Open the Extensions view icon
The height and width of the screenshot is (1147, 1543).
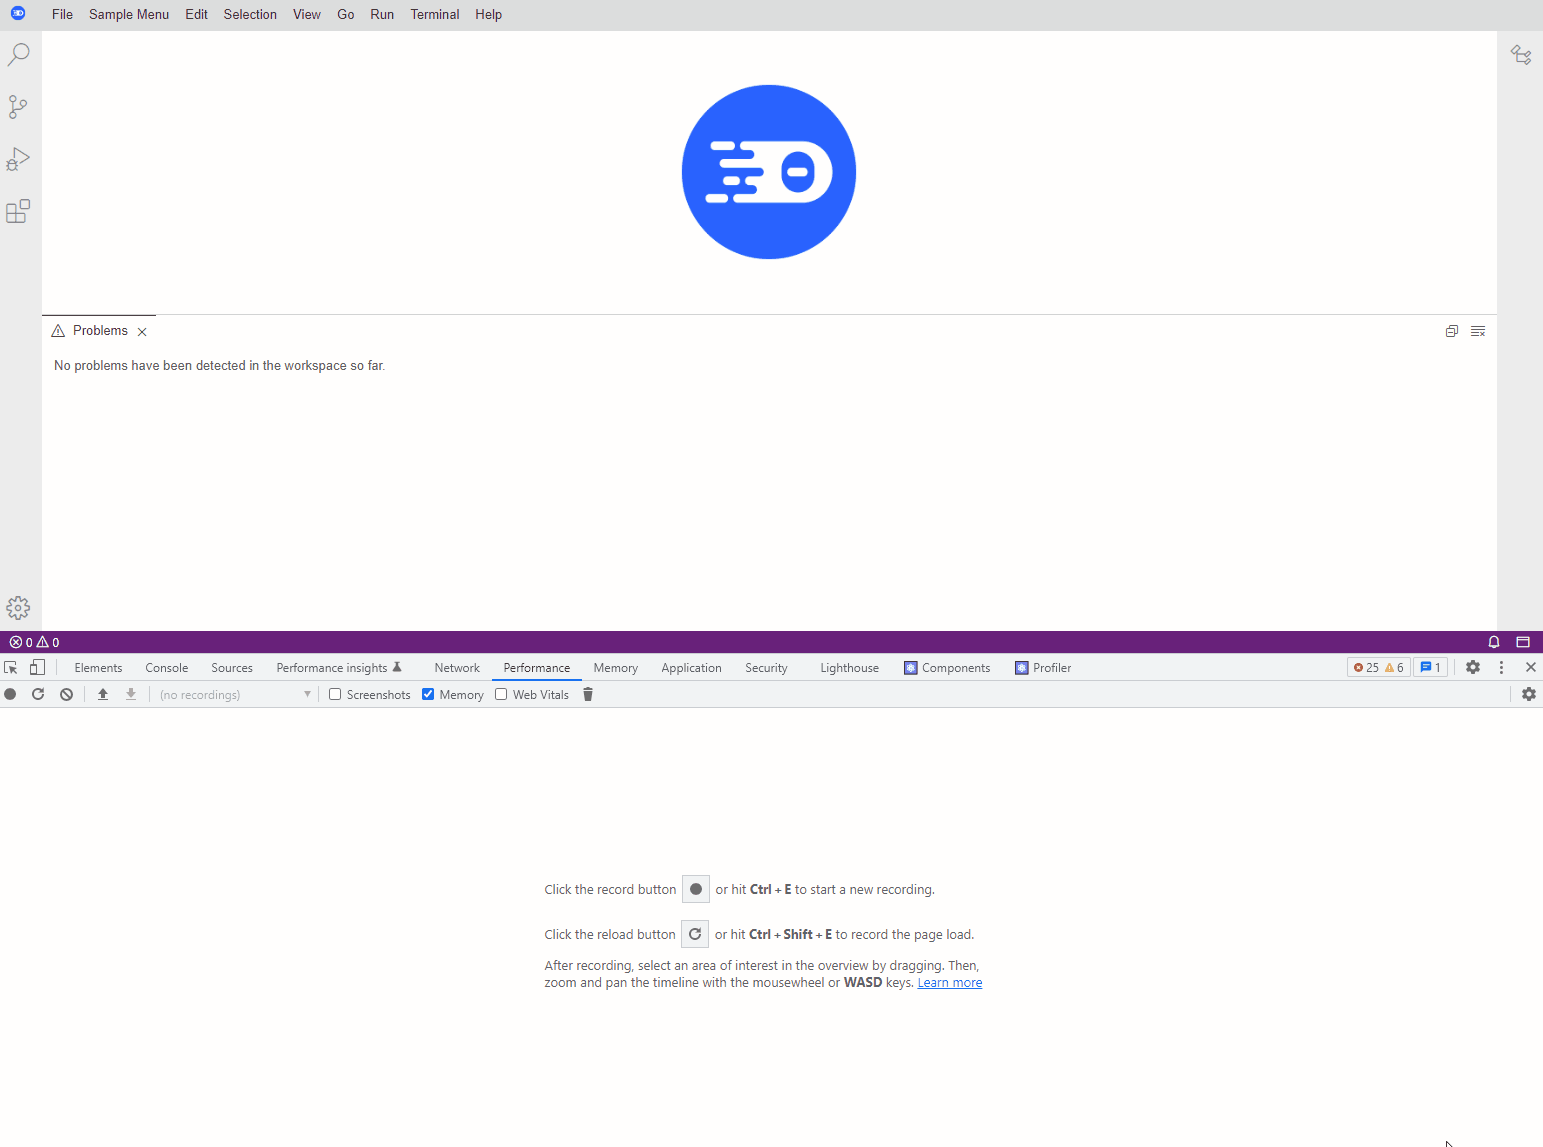coord(19,211)
